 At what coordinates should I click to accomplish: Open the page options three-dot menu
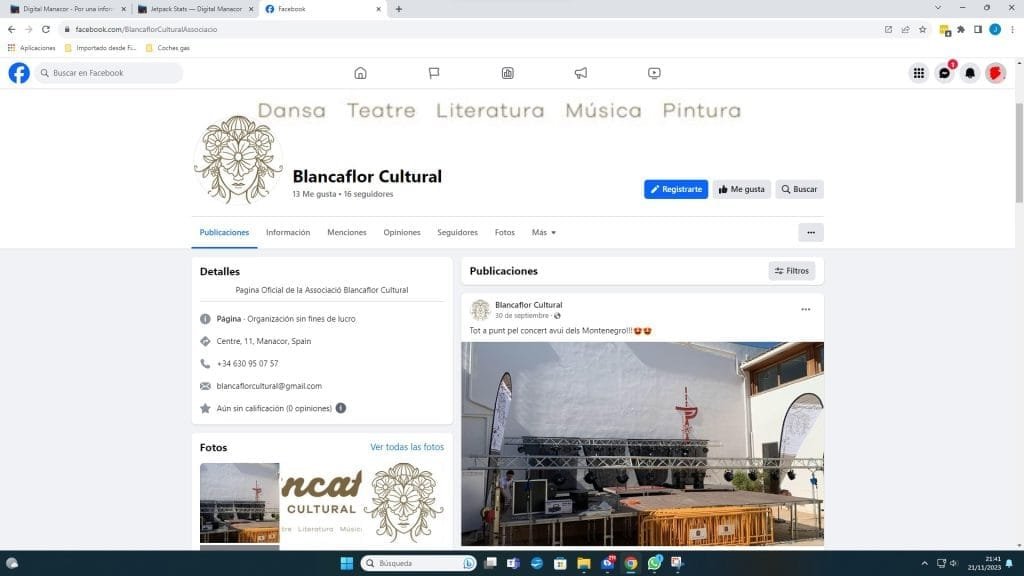[x=810, y=232]
